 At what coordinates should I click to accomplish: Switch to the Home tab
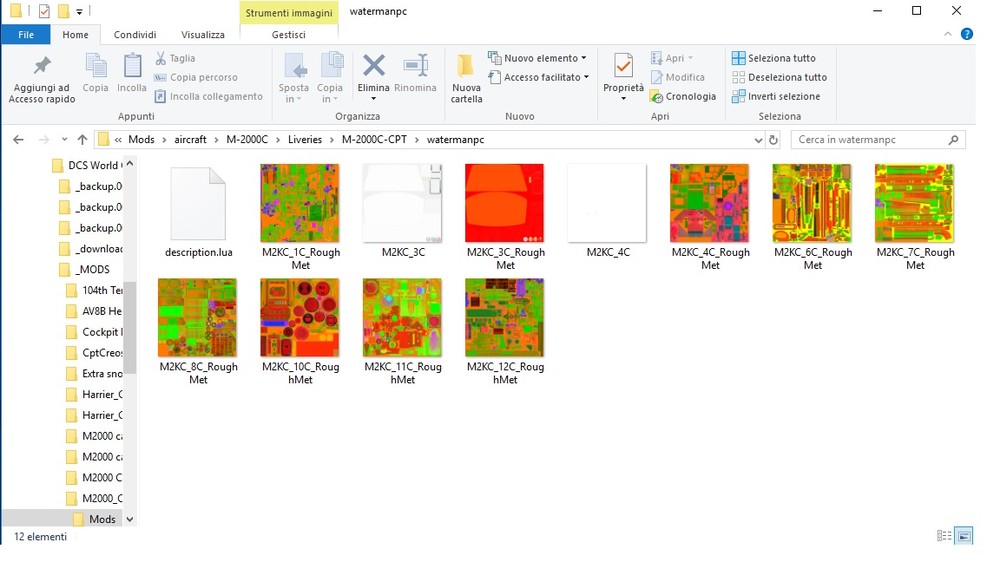coord(75,34)
